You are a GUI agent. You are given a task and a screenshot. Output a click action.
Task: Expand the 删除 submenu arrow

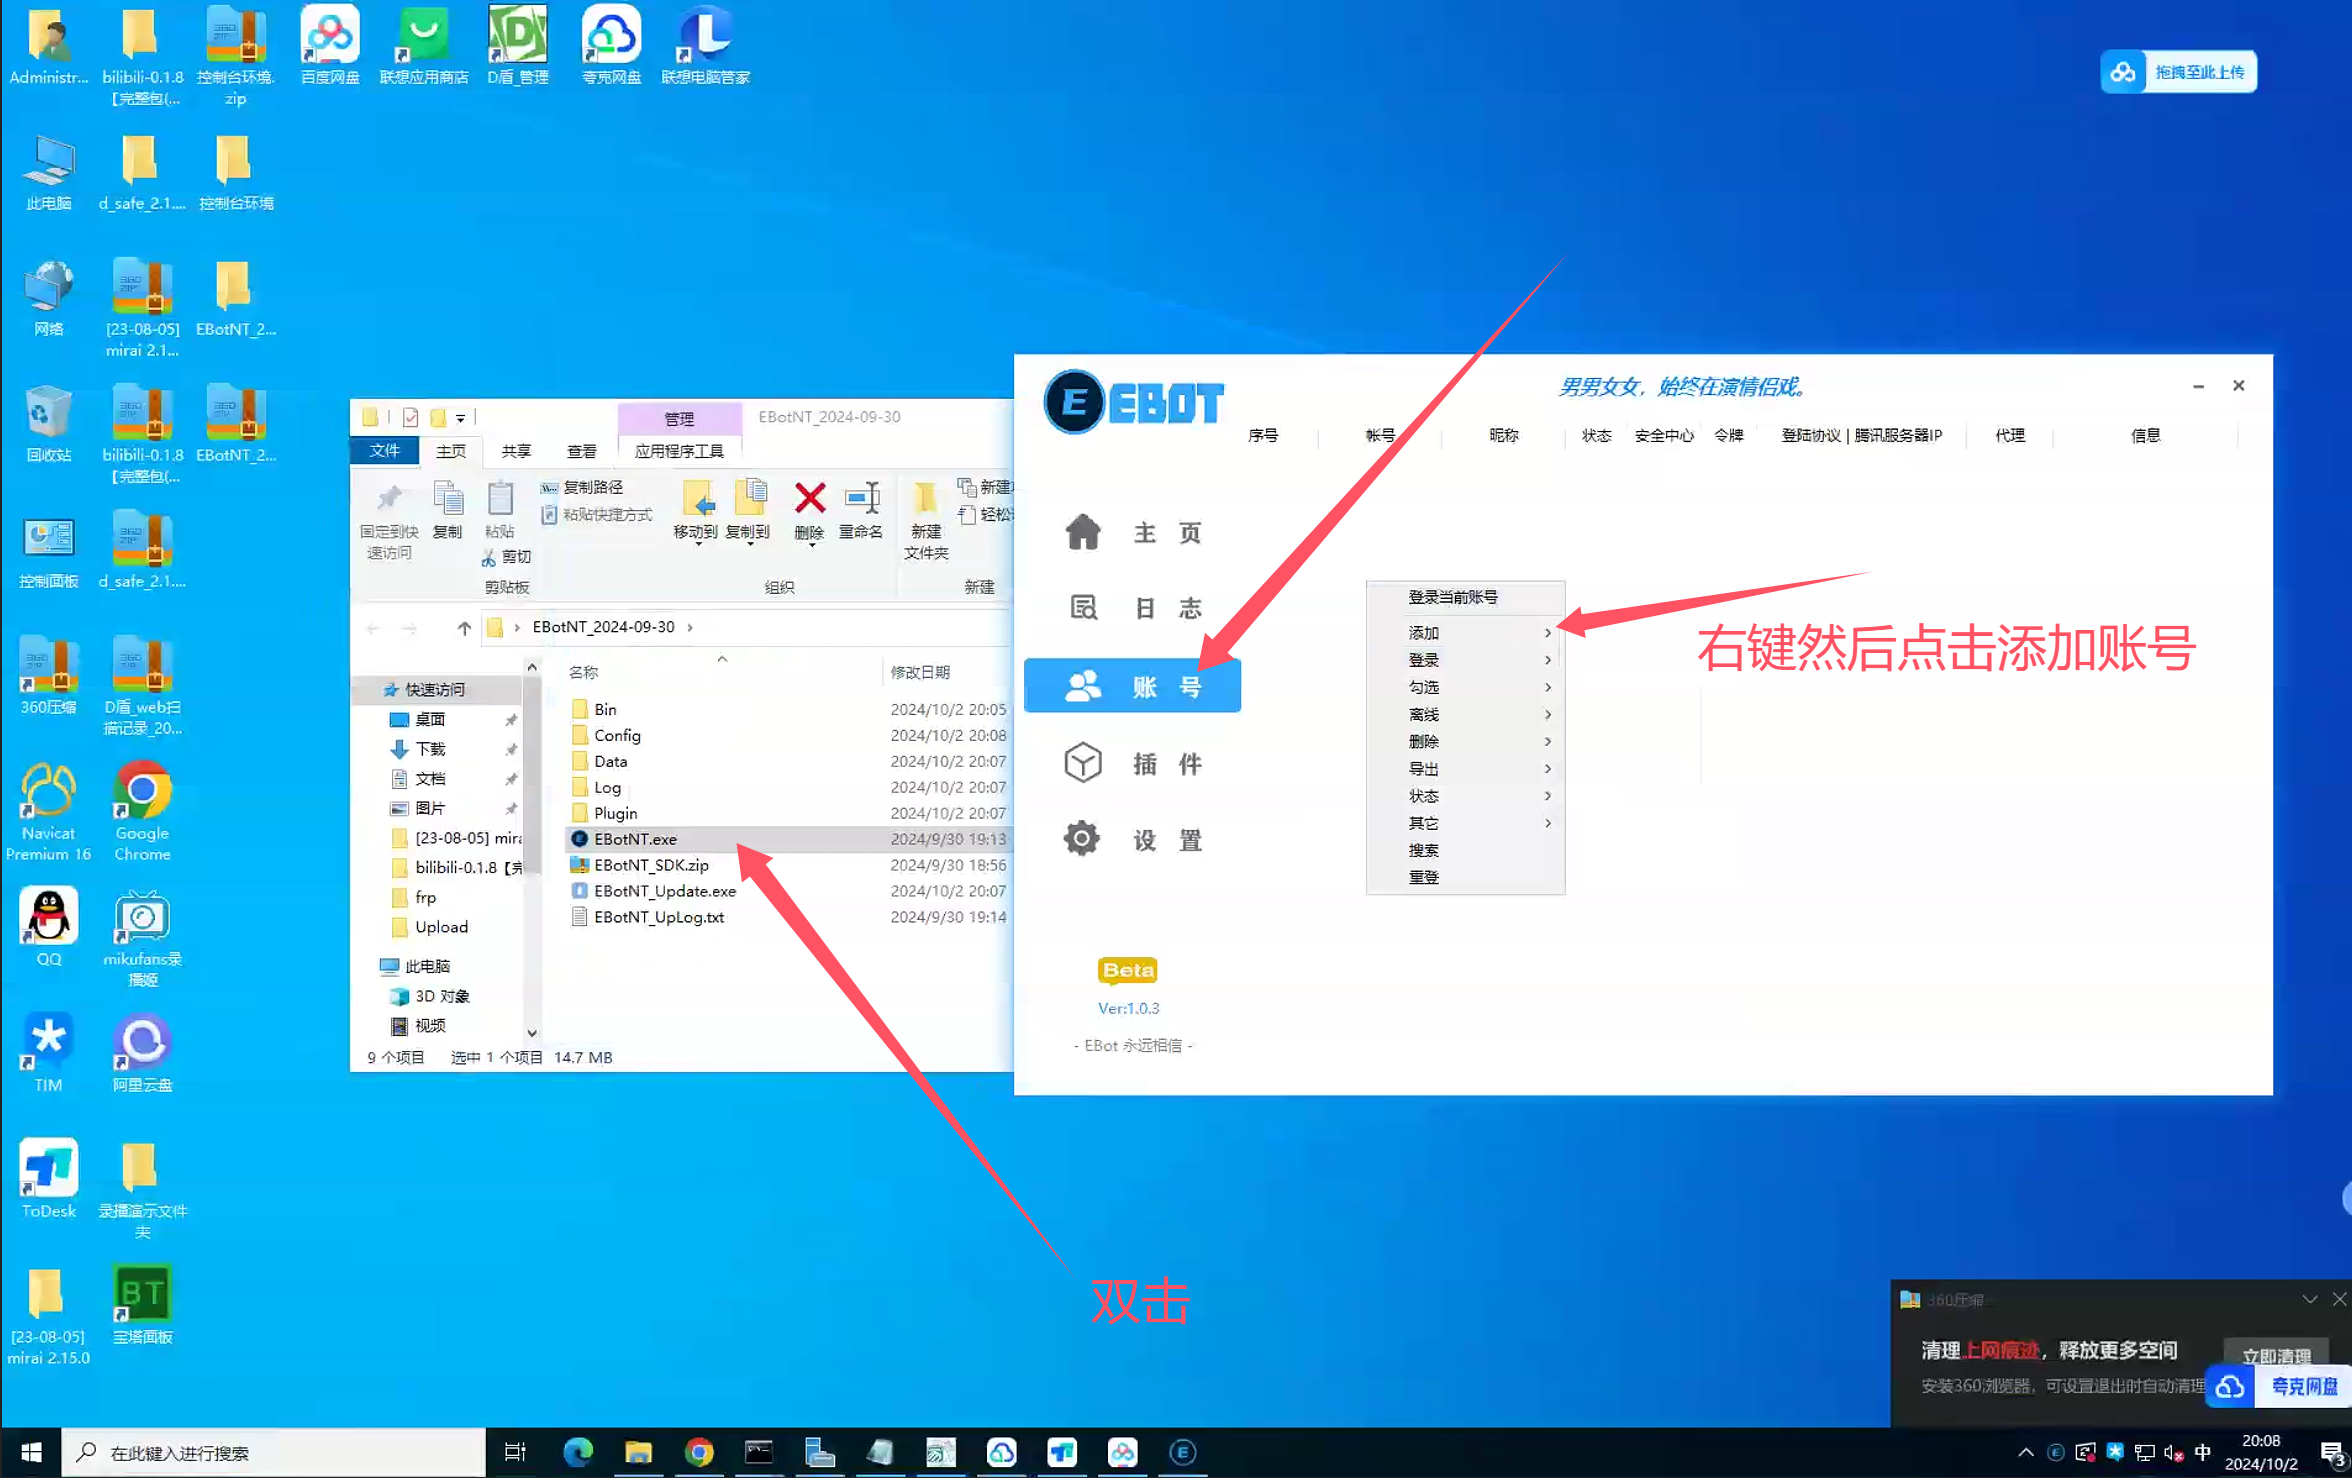click(1547, 742)
